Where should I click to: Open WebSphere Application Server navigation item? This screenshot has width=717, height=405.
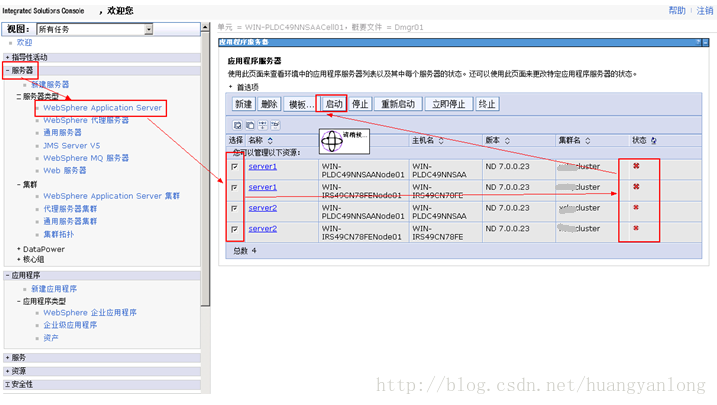(x=102, y=108)
